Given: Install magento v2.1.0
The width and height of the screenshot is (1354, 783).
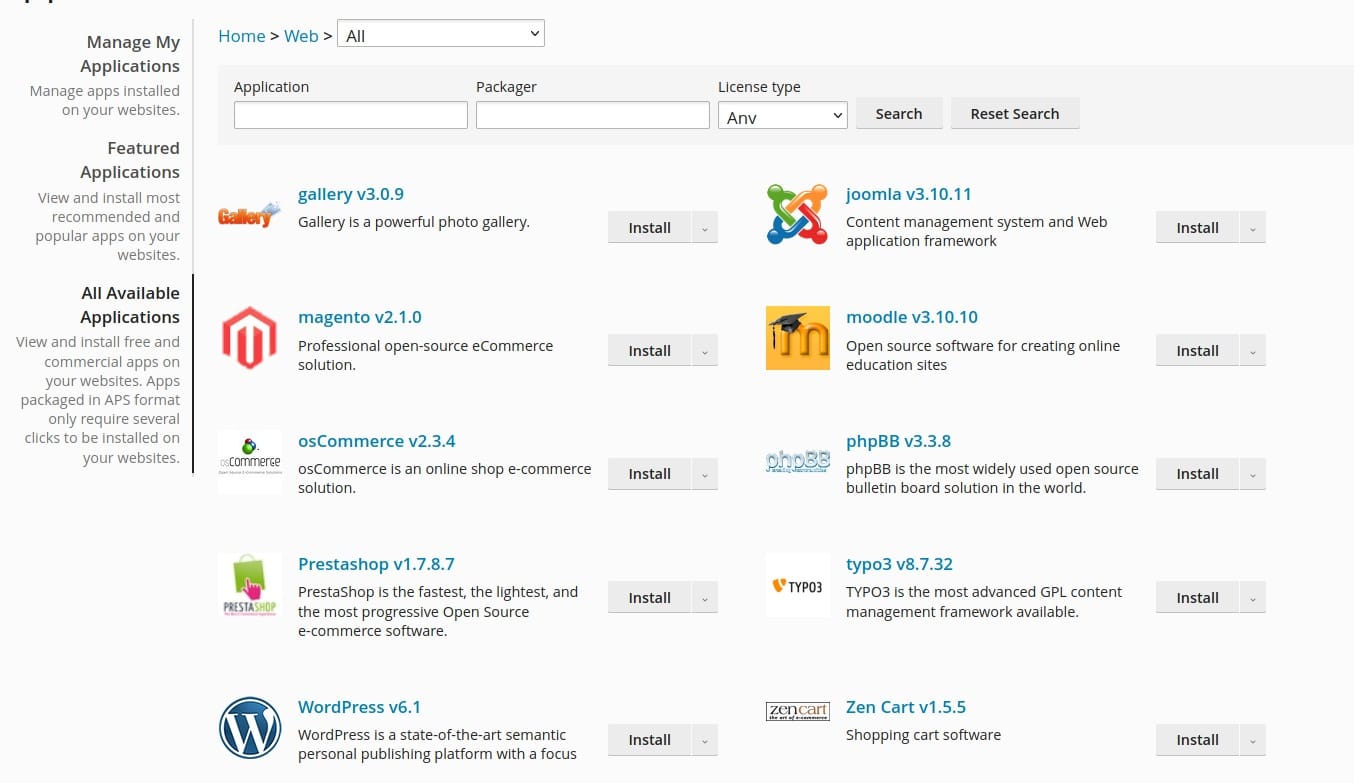Looking at the screenshot, I should (x=649, y=351).
